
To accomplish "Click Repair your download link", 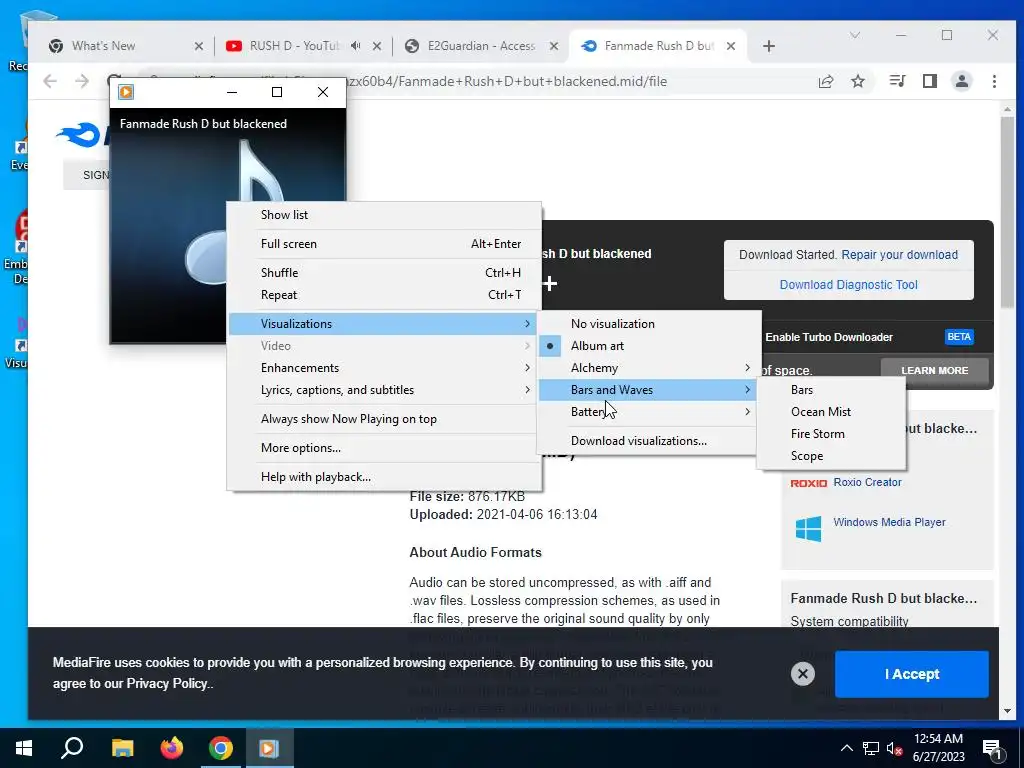I will (x=899, y=255).
